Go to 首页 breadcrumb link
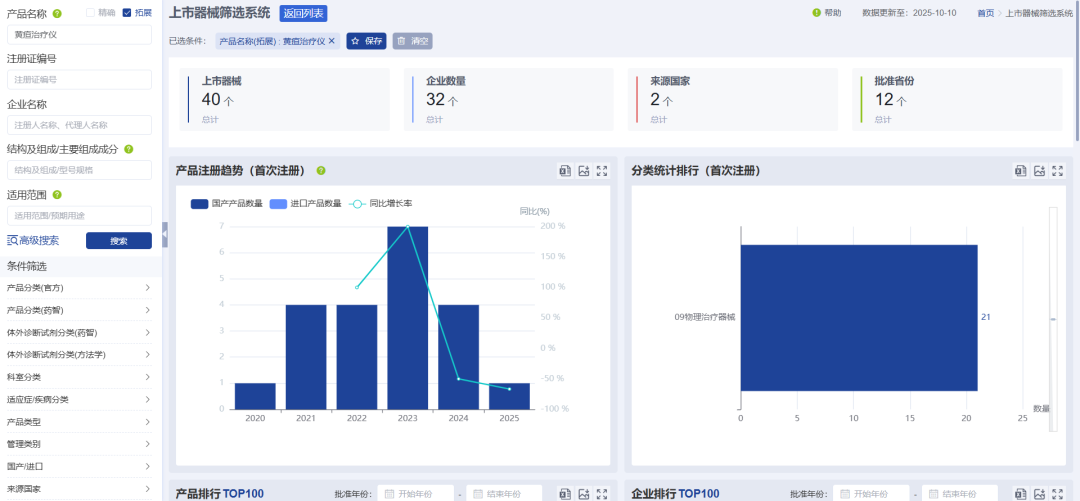This screenshot has width=1080, height=501. 986,12
